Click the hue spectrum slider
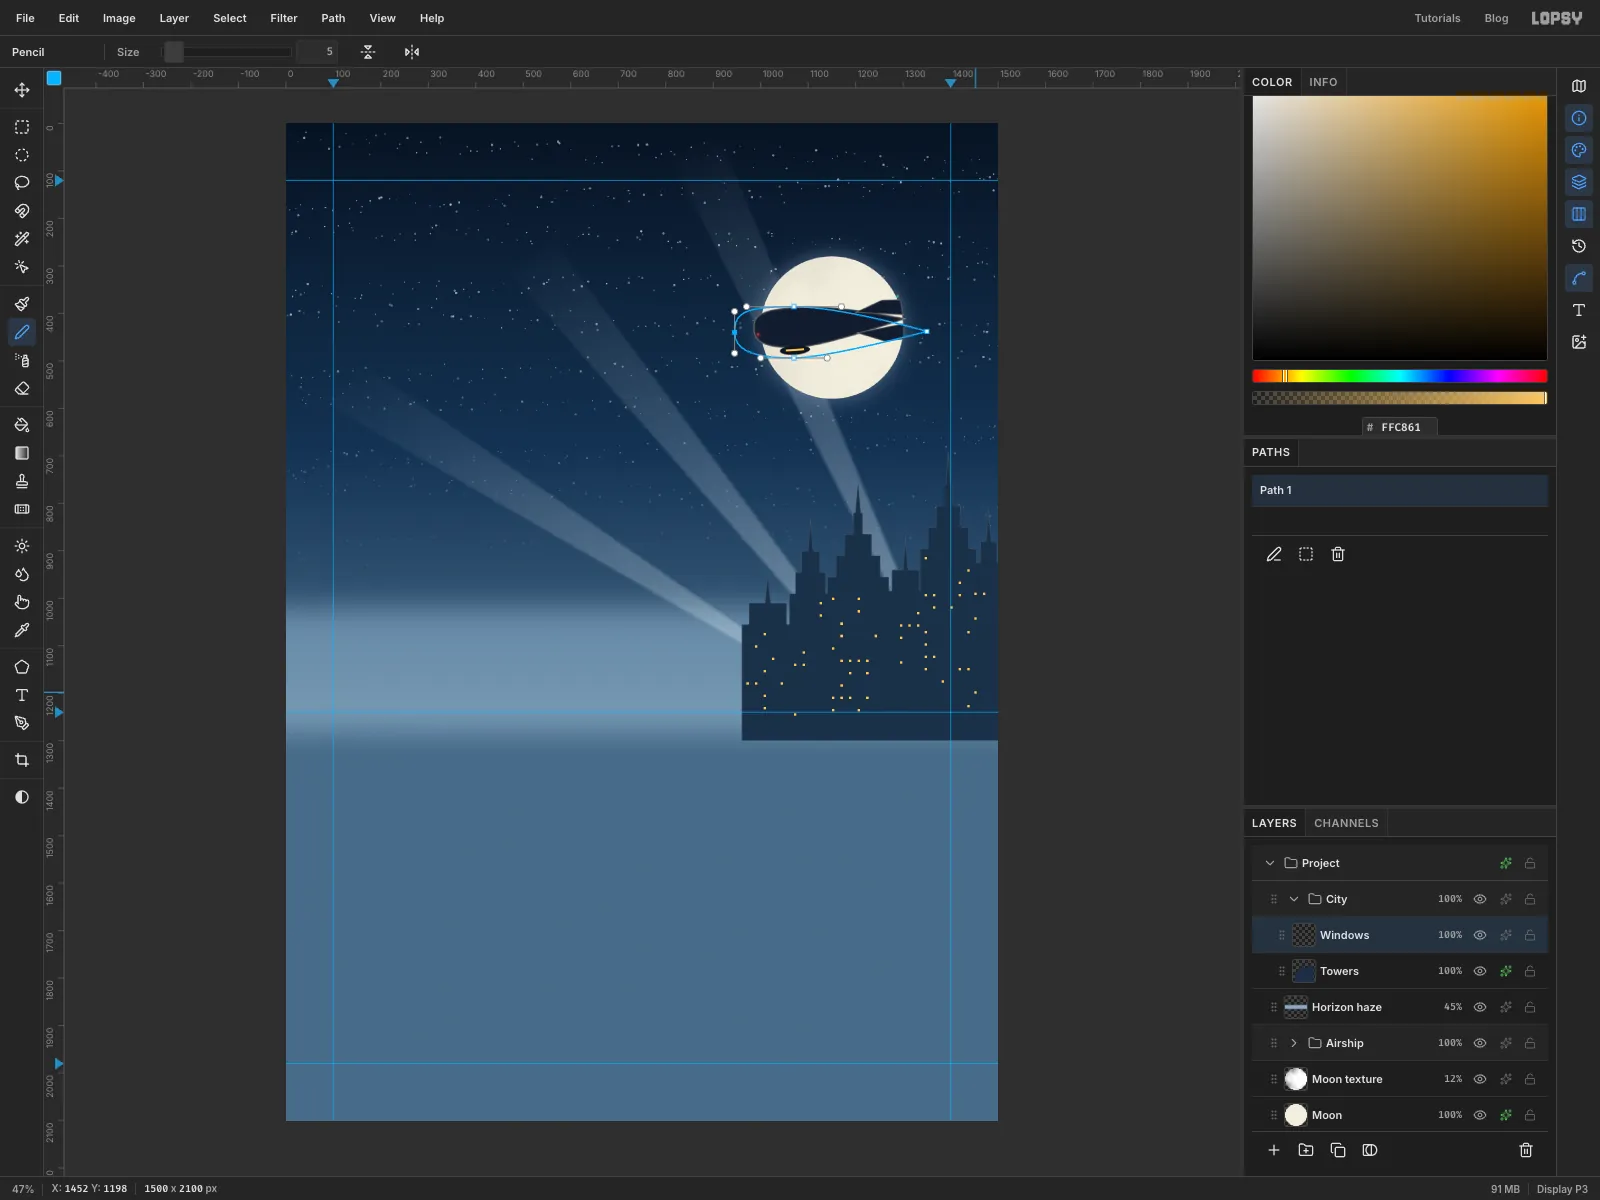Viewport: 1600px width, 1200px height. point(1400,376)
